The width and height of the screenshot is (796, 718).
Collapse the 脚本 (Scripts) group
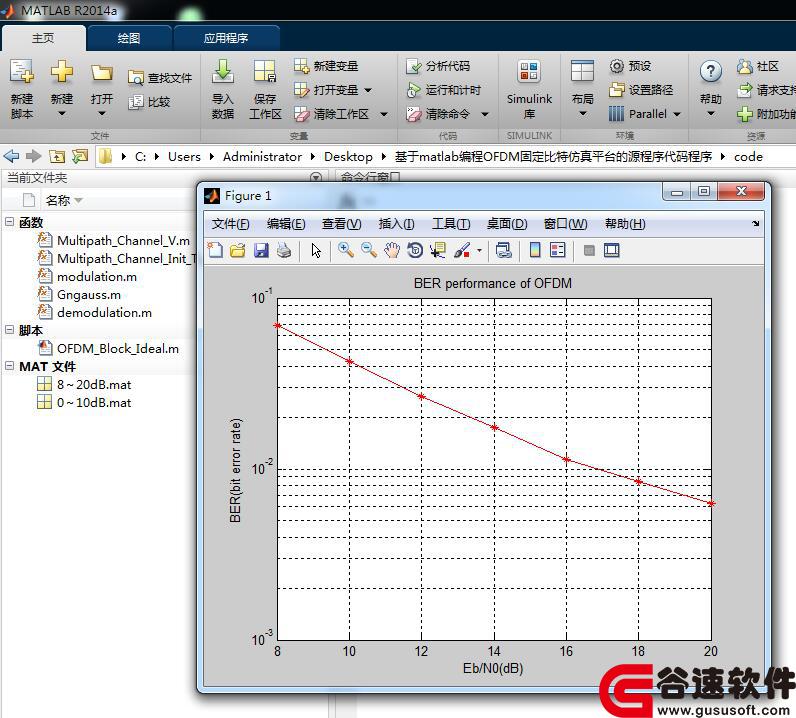tap(9, 330)
